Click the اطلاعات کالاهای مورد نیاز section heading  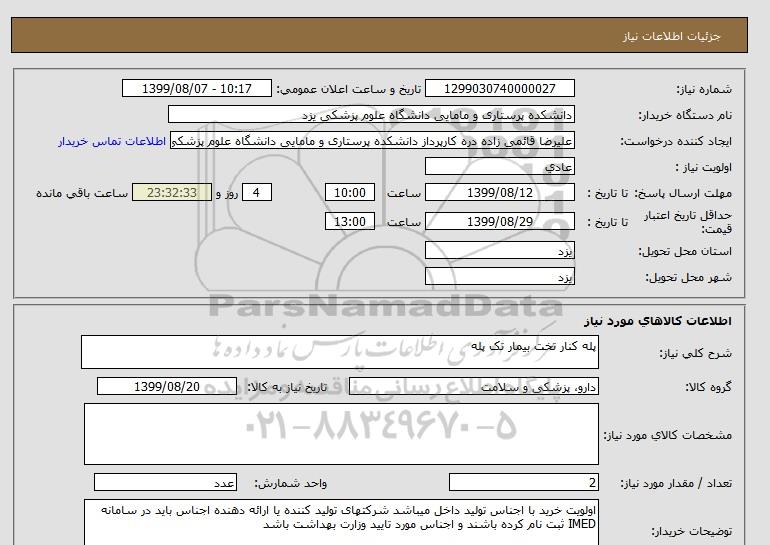click(x=658, y=321)
